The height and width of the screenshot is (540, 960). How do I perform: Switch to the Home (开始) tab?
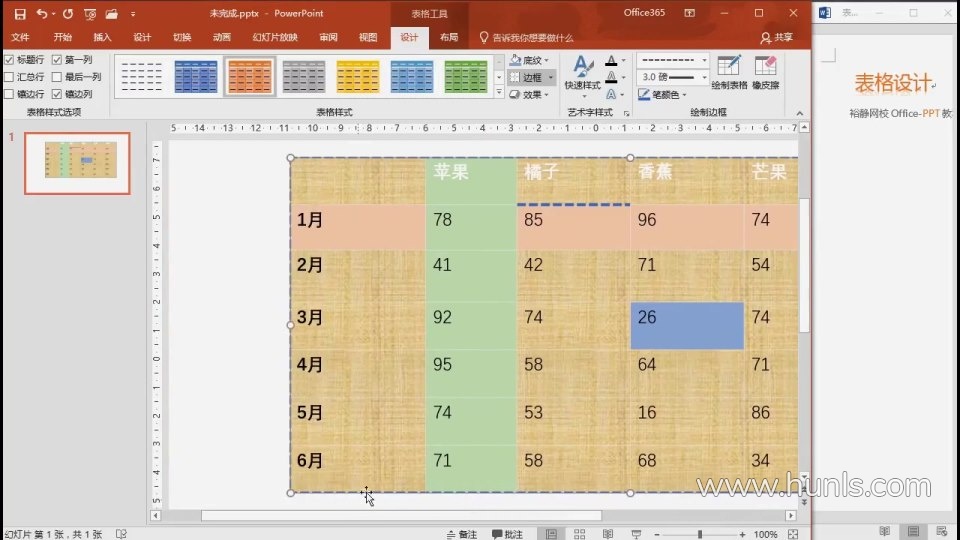pyautogui.click(x=62, y=37)
